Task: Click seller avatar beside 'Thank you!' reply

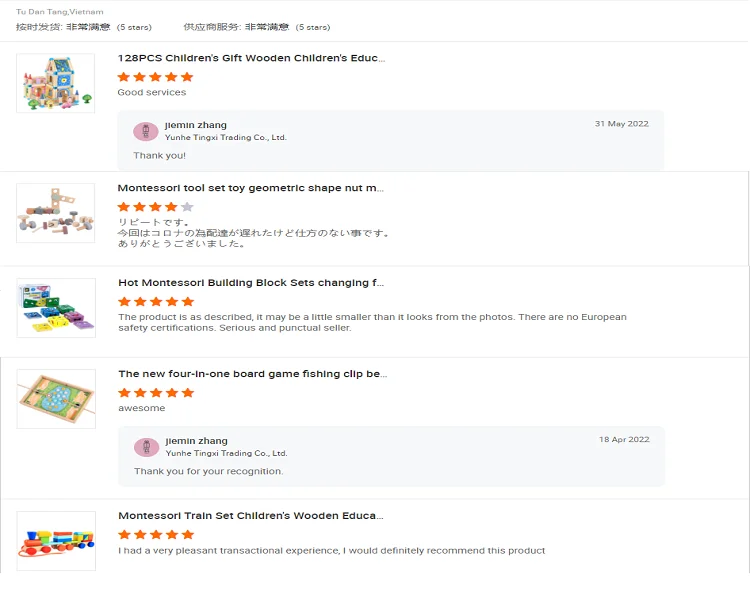Action: [146, 131]
